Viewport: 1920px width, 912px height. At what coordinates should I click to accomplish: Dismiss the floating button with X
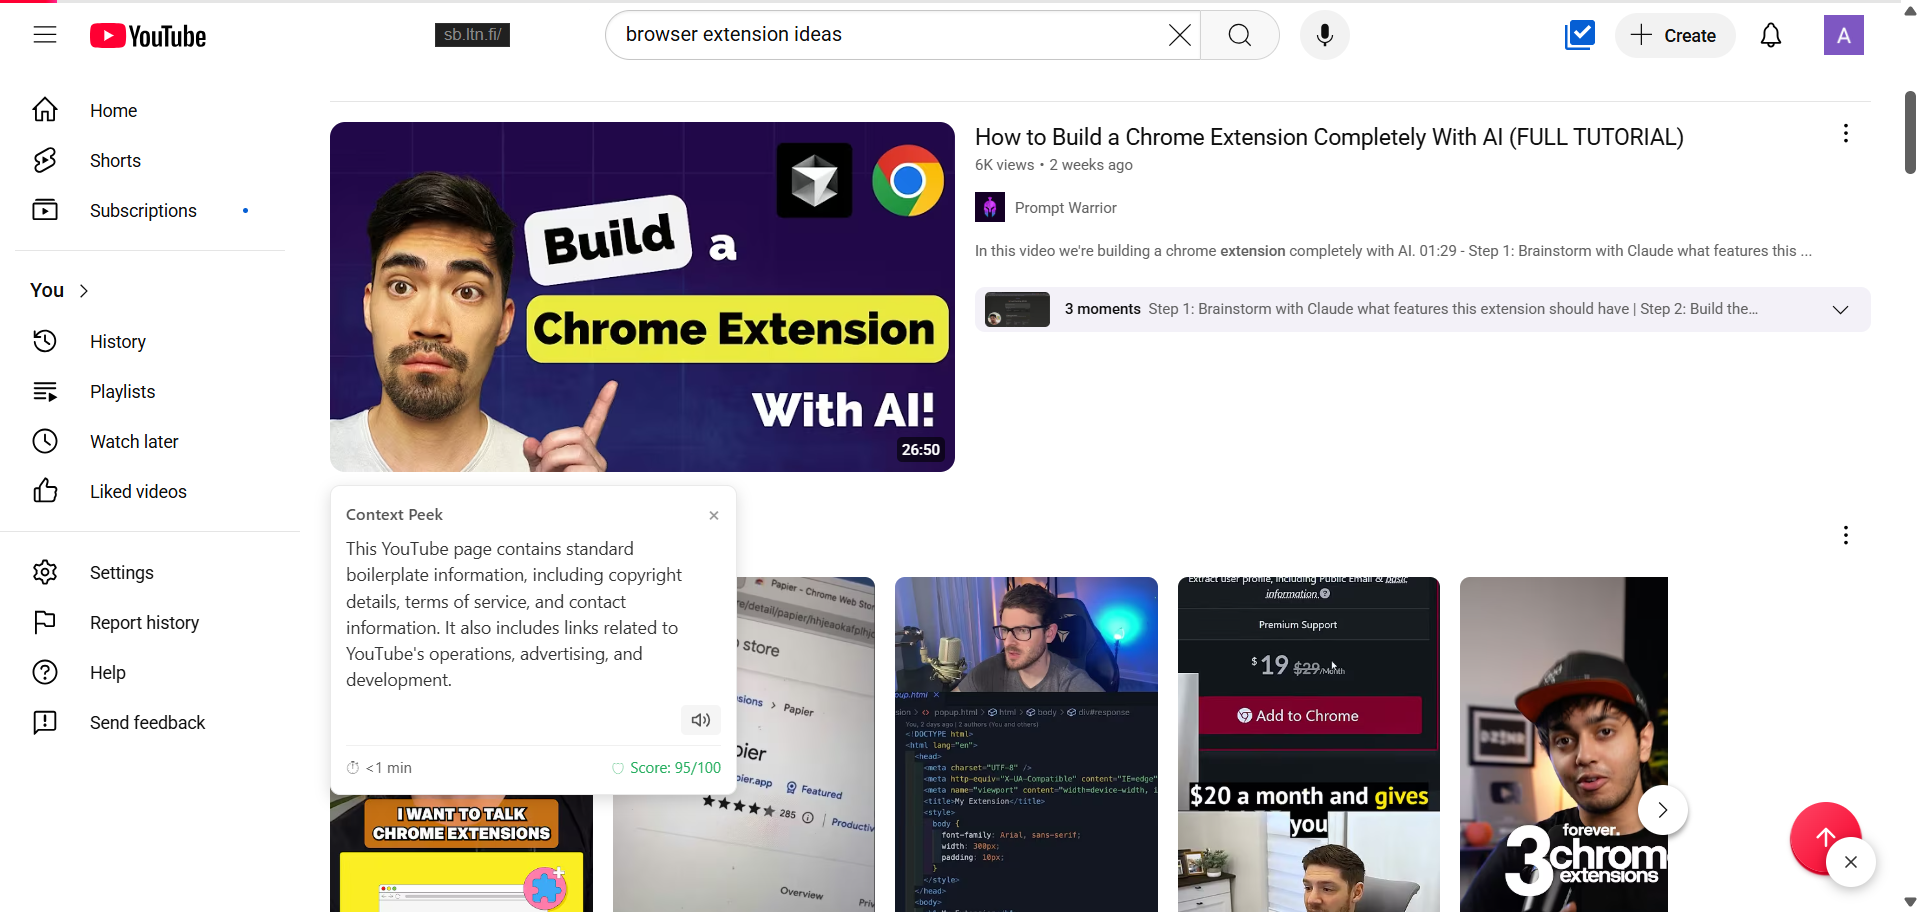[1851, 862]
